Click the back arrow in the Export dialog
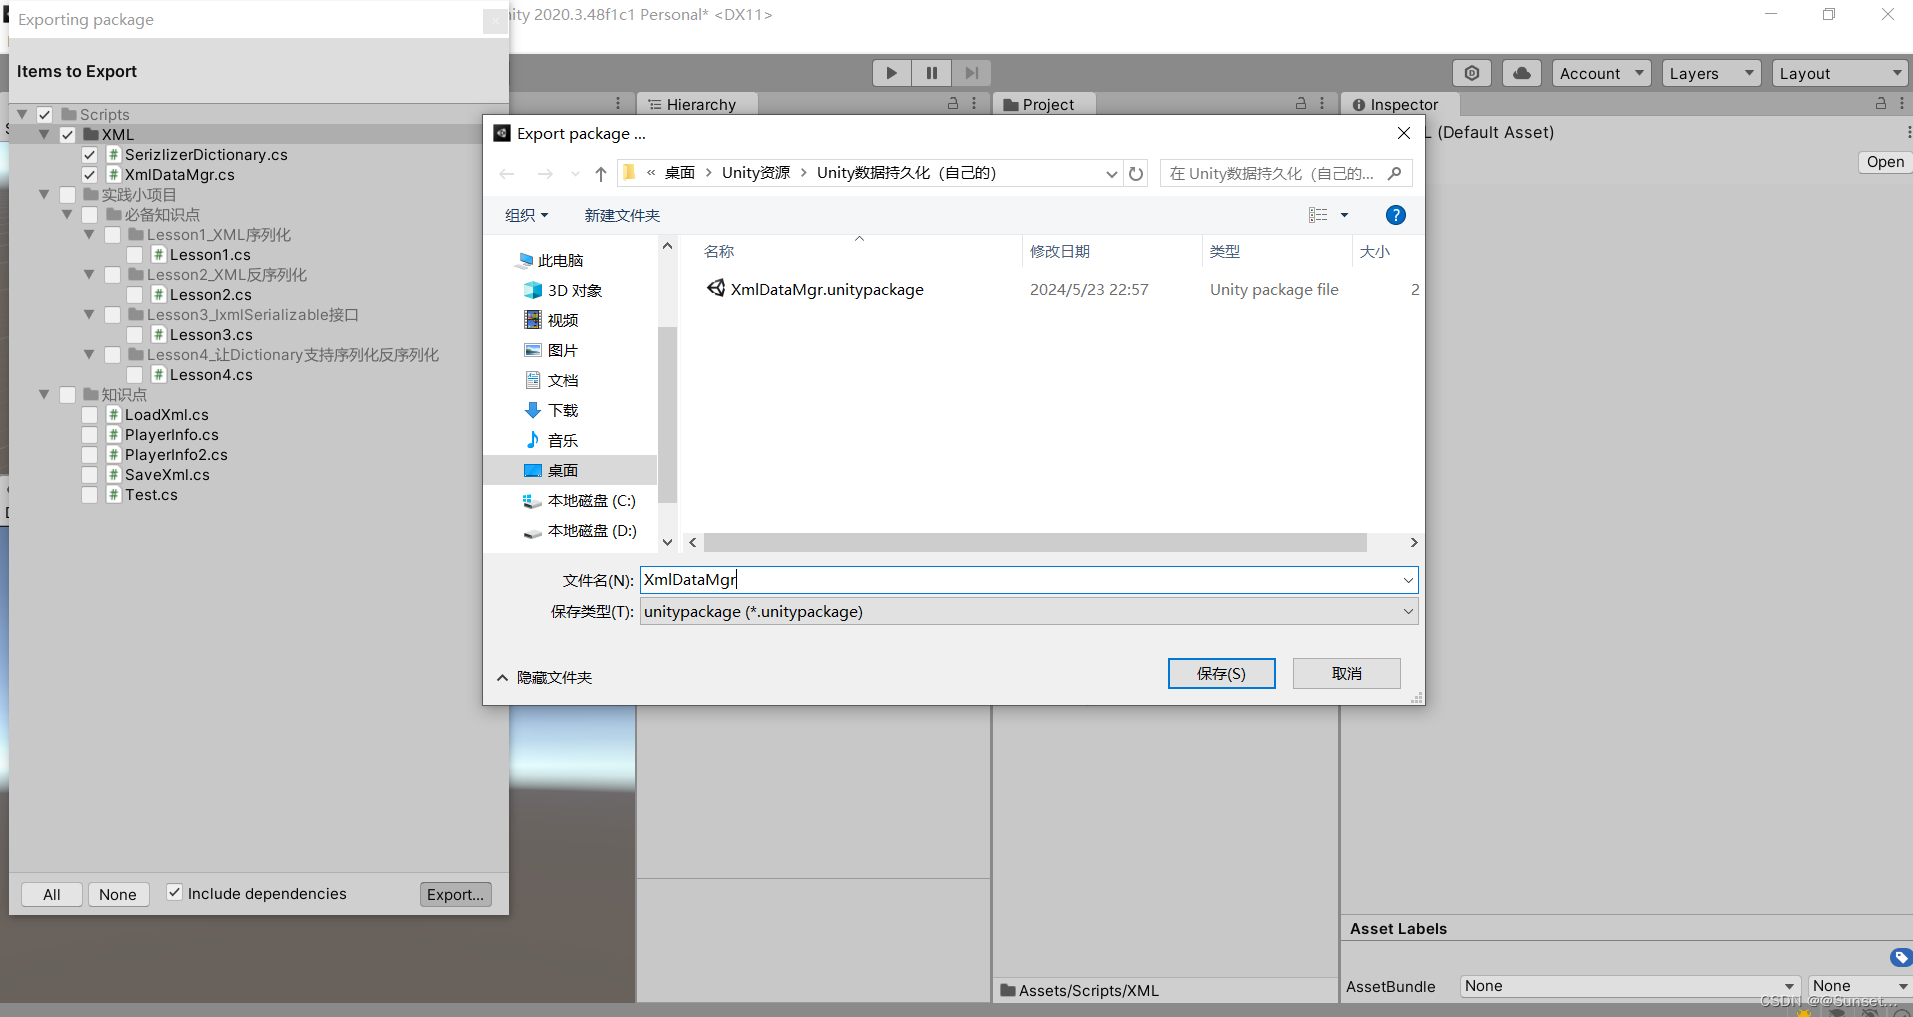Viewport: 1913px width, 1017px height. pyautogui.click(x=507, y=174)
